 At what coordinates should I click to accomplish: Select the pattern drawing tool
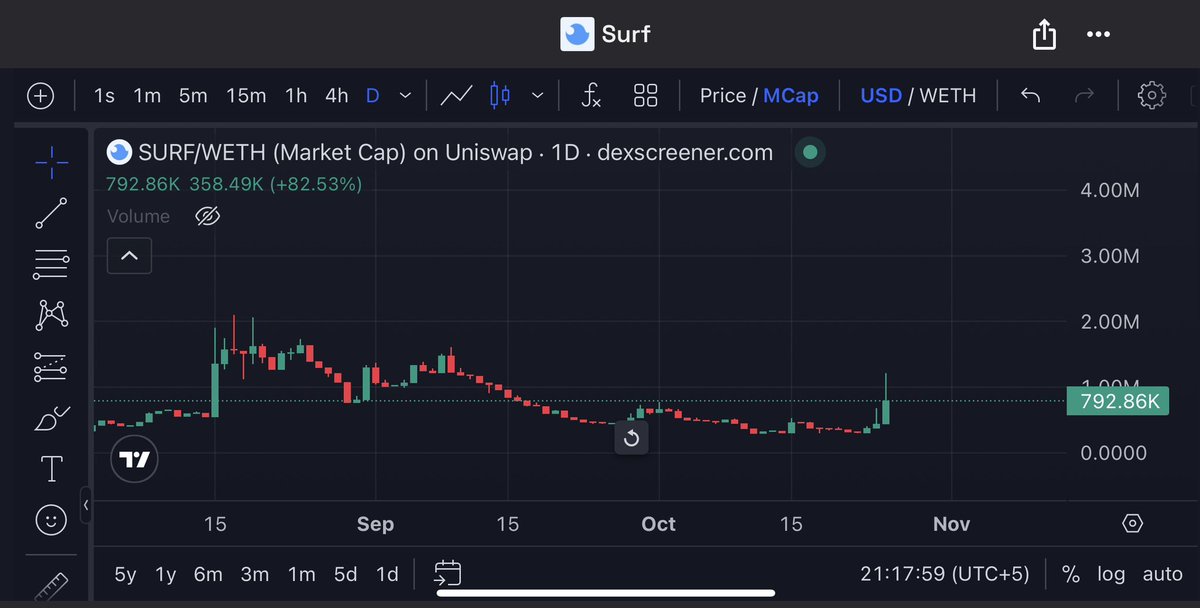coord(51,315)
